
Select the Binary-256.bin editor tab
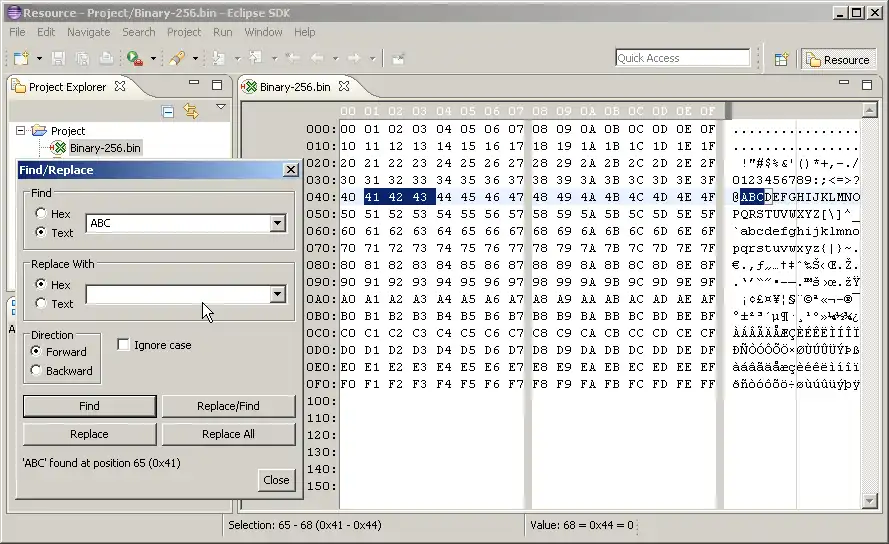click(x=294, y=87)
